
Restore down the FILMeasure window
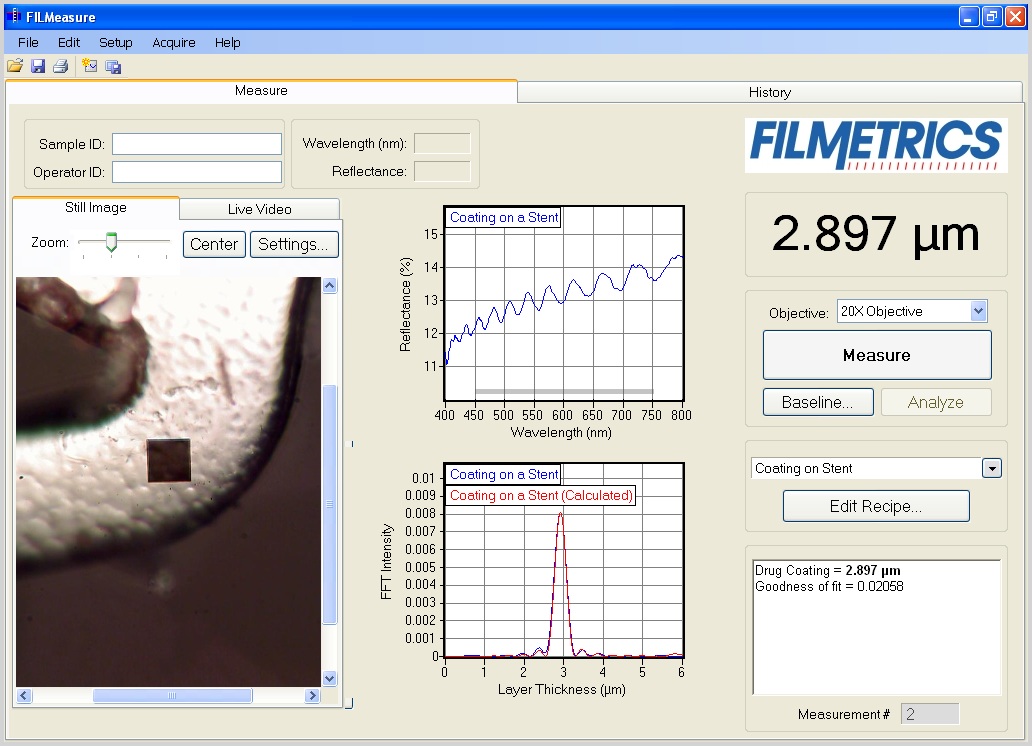tap(992, 16)
